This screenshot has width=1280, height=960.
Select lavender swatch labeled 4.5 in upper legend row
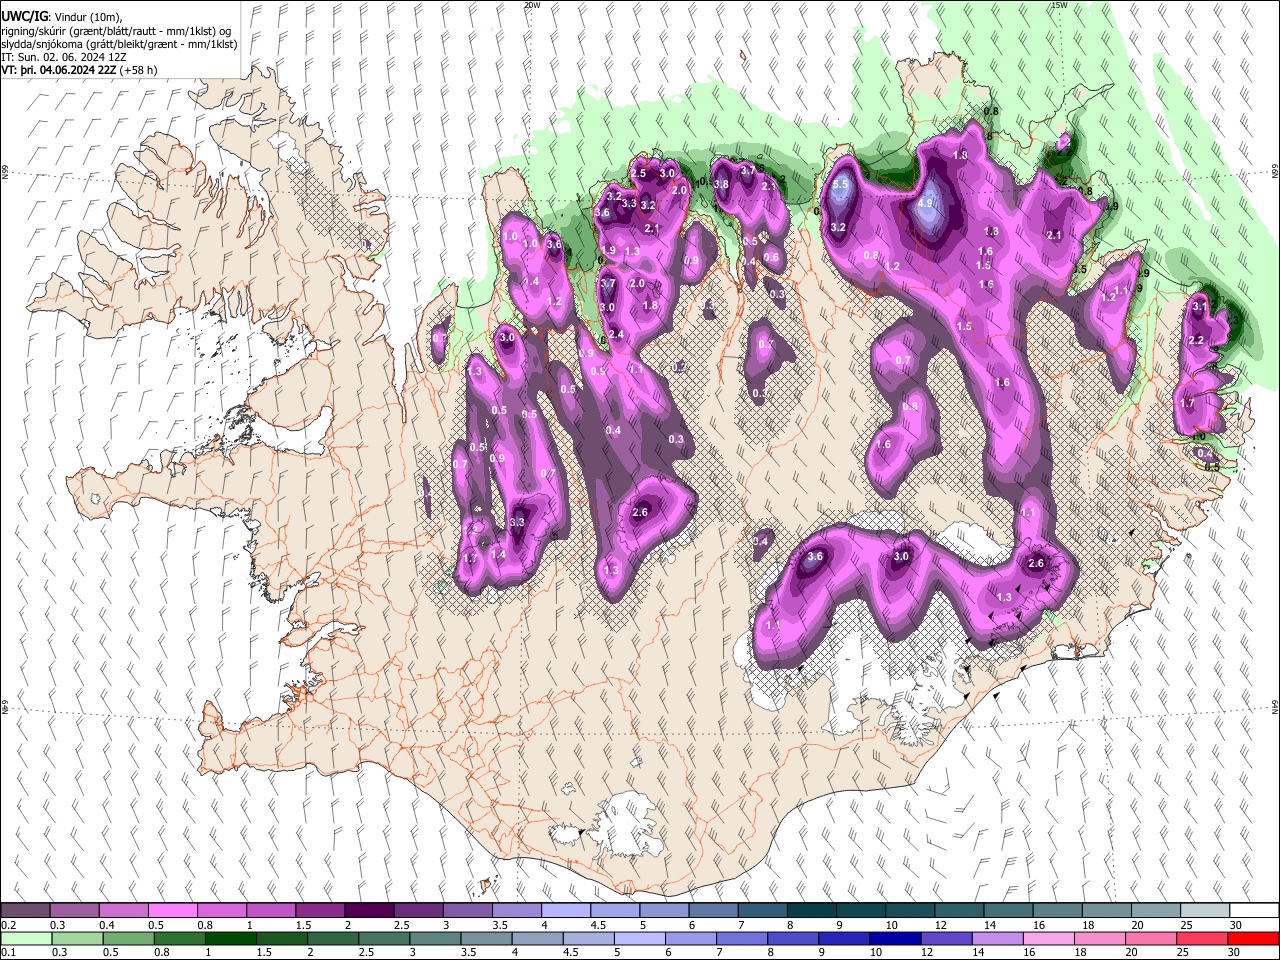pyautogui.click(x=615, y=910)
